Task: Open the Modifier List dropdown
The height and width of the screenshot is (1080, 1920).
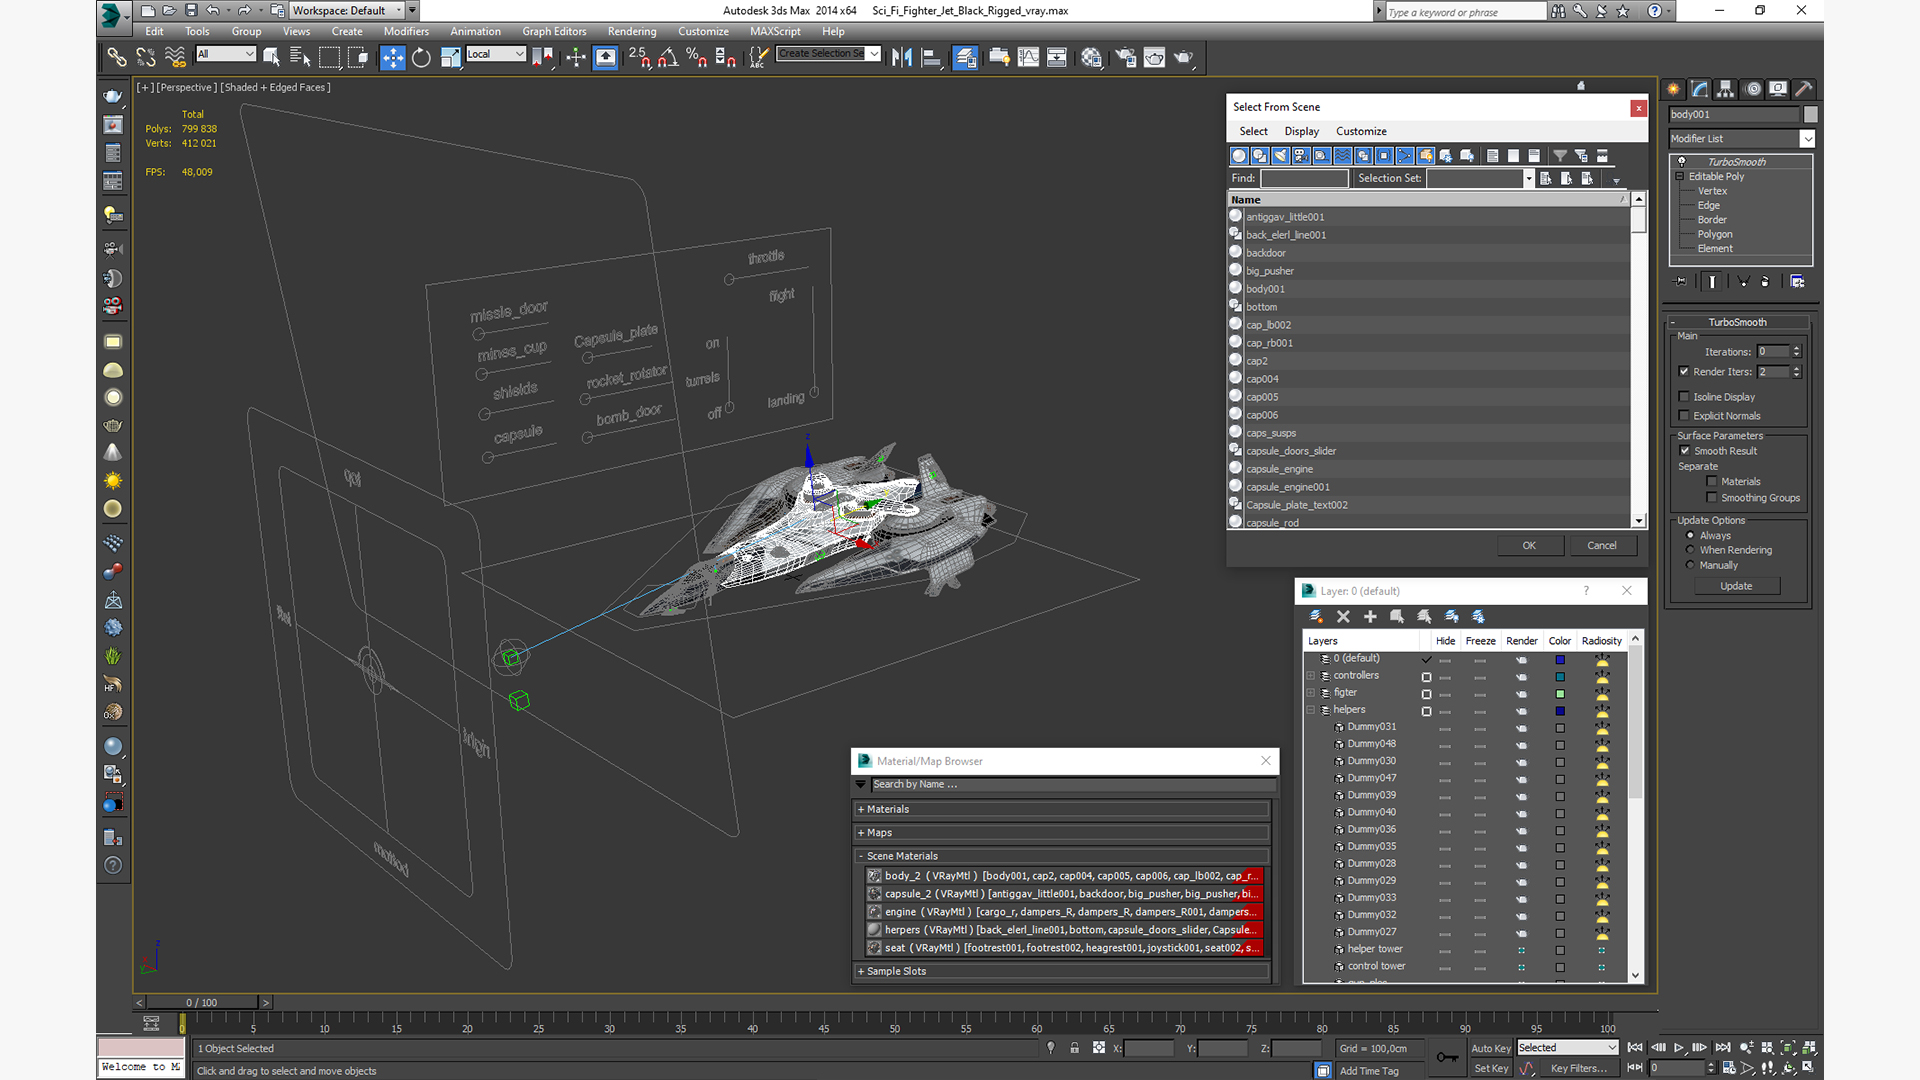Action: 1741,139
